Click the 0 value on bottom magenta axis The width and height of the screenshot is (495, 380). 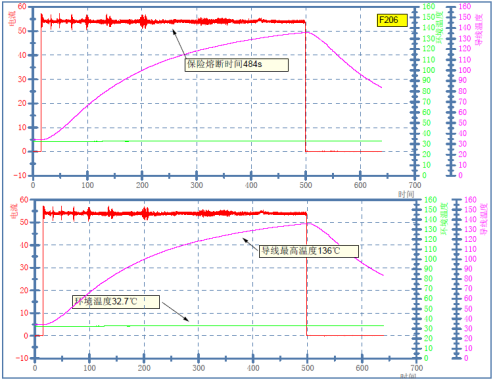click(x=466, y=358)
